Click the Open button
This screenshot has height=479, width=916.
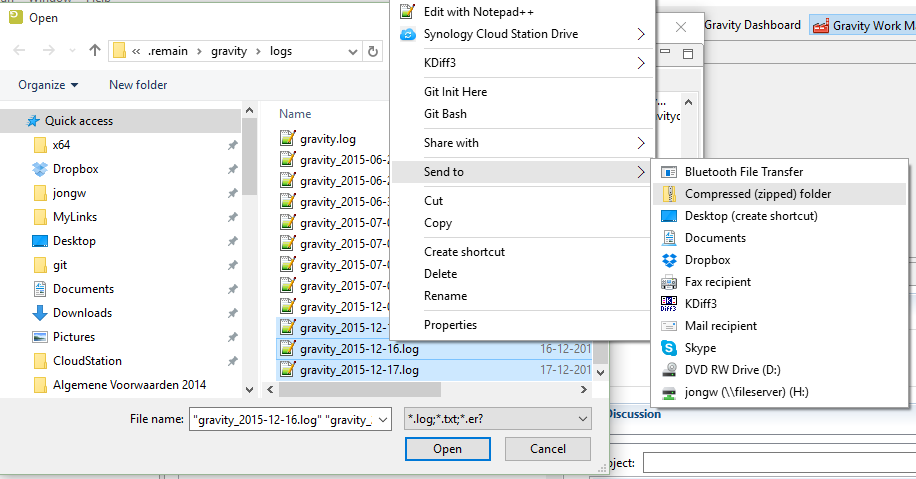pos(447,449)
